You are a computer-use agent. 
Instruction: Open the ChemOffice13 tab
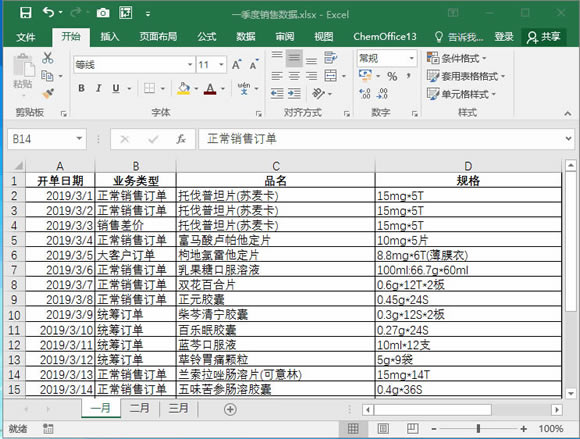click(385, 37)
